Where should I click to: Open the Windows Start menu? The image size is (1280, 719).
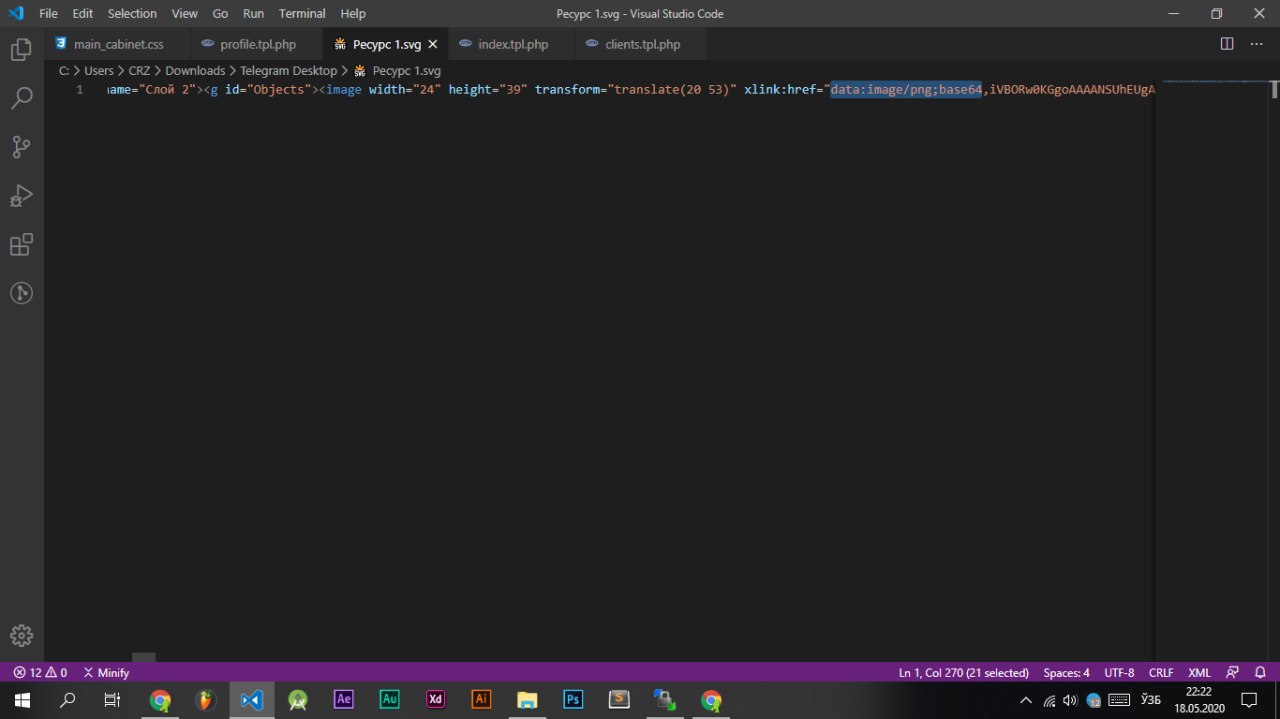pyautogui.click(x=22, y=700)
